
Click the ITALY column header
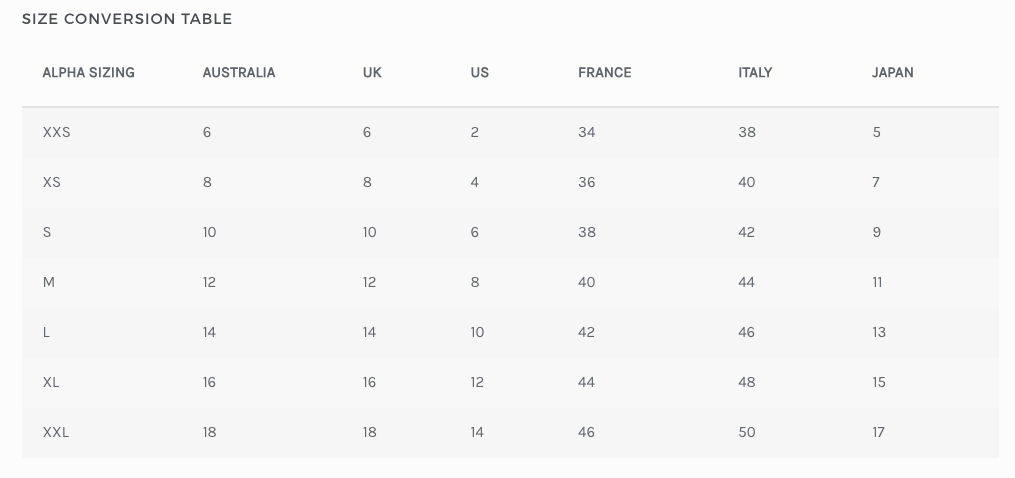[755, 73]
